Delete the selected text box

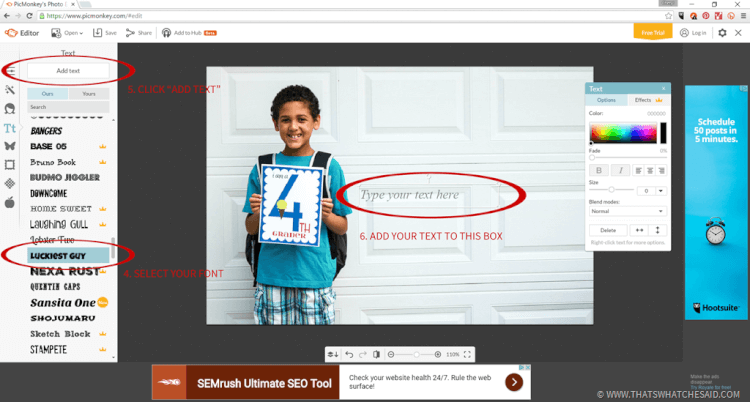[608, 230]
